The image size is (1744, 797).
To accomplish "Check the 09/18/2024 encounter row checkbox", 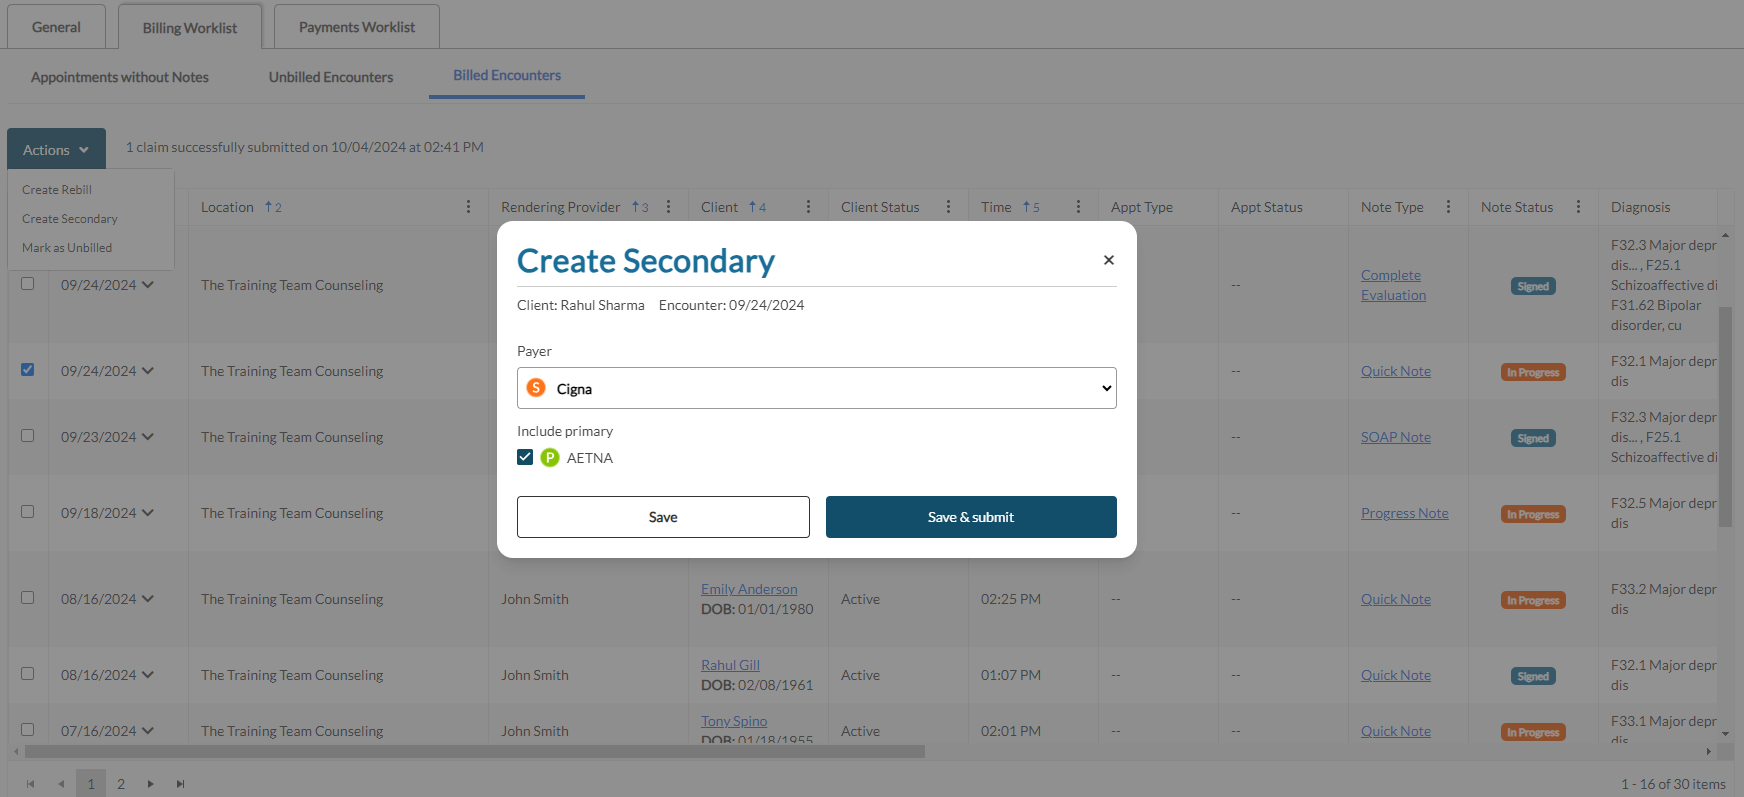I will [x=28, y=512].
